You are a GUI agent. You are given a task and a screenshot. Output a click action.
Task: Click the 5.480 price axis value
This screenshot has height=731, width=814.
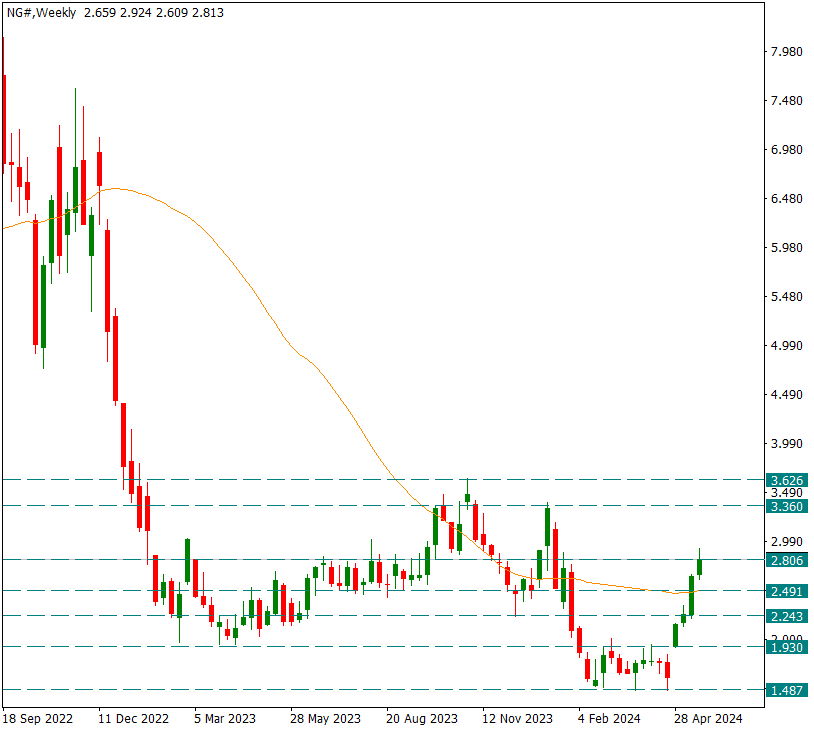click(786, 296)
